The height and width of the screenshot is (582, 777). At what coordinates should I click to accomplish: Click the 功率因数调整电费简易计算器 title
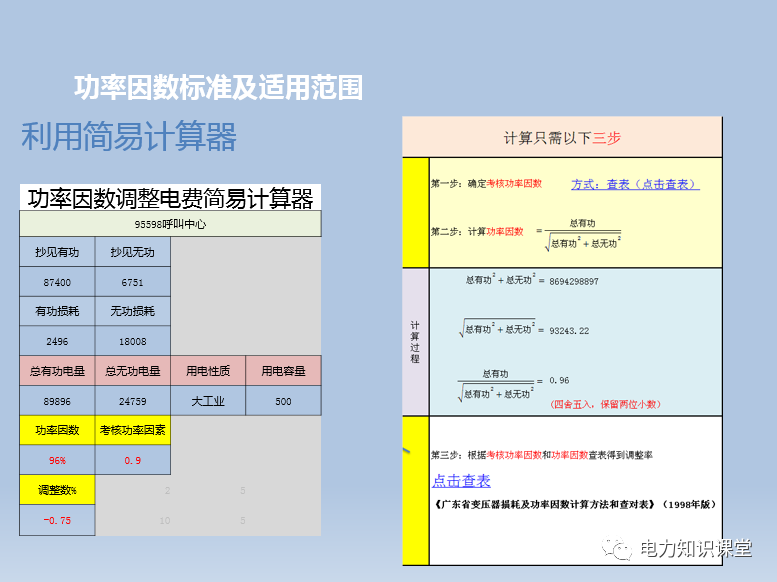(x=170, y=198)
